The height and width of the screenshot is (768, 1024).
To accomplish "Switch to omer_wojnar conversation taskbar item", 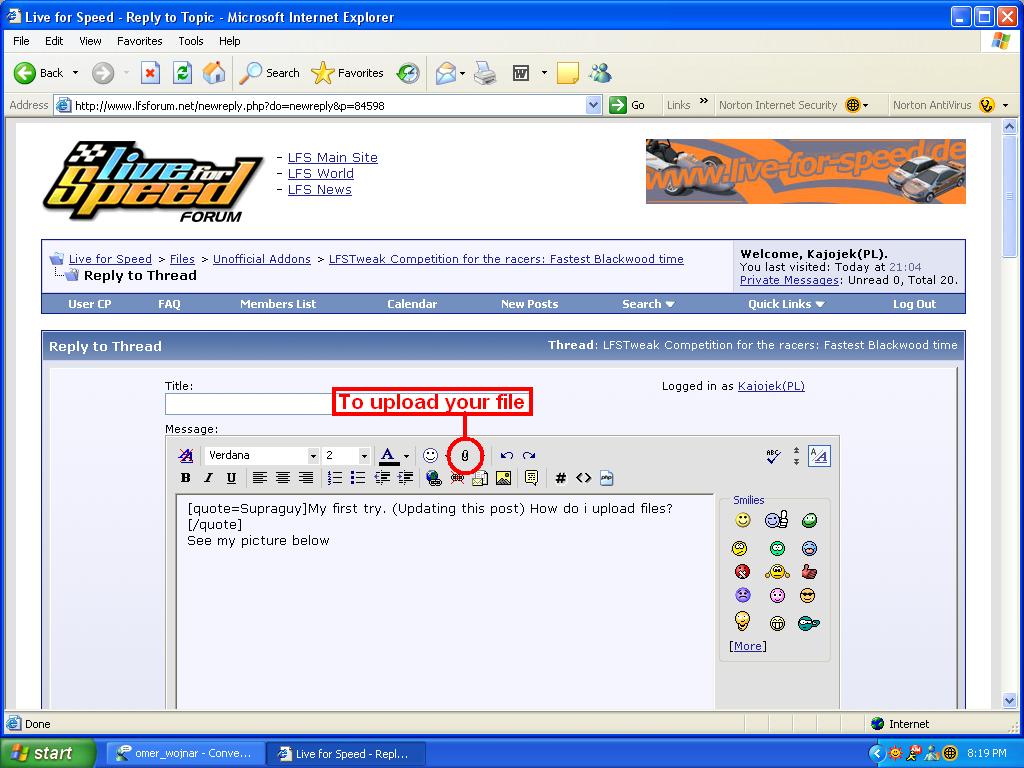I will point(184,753).
